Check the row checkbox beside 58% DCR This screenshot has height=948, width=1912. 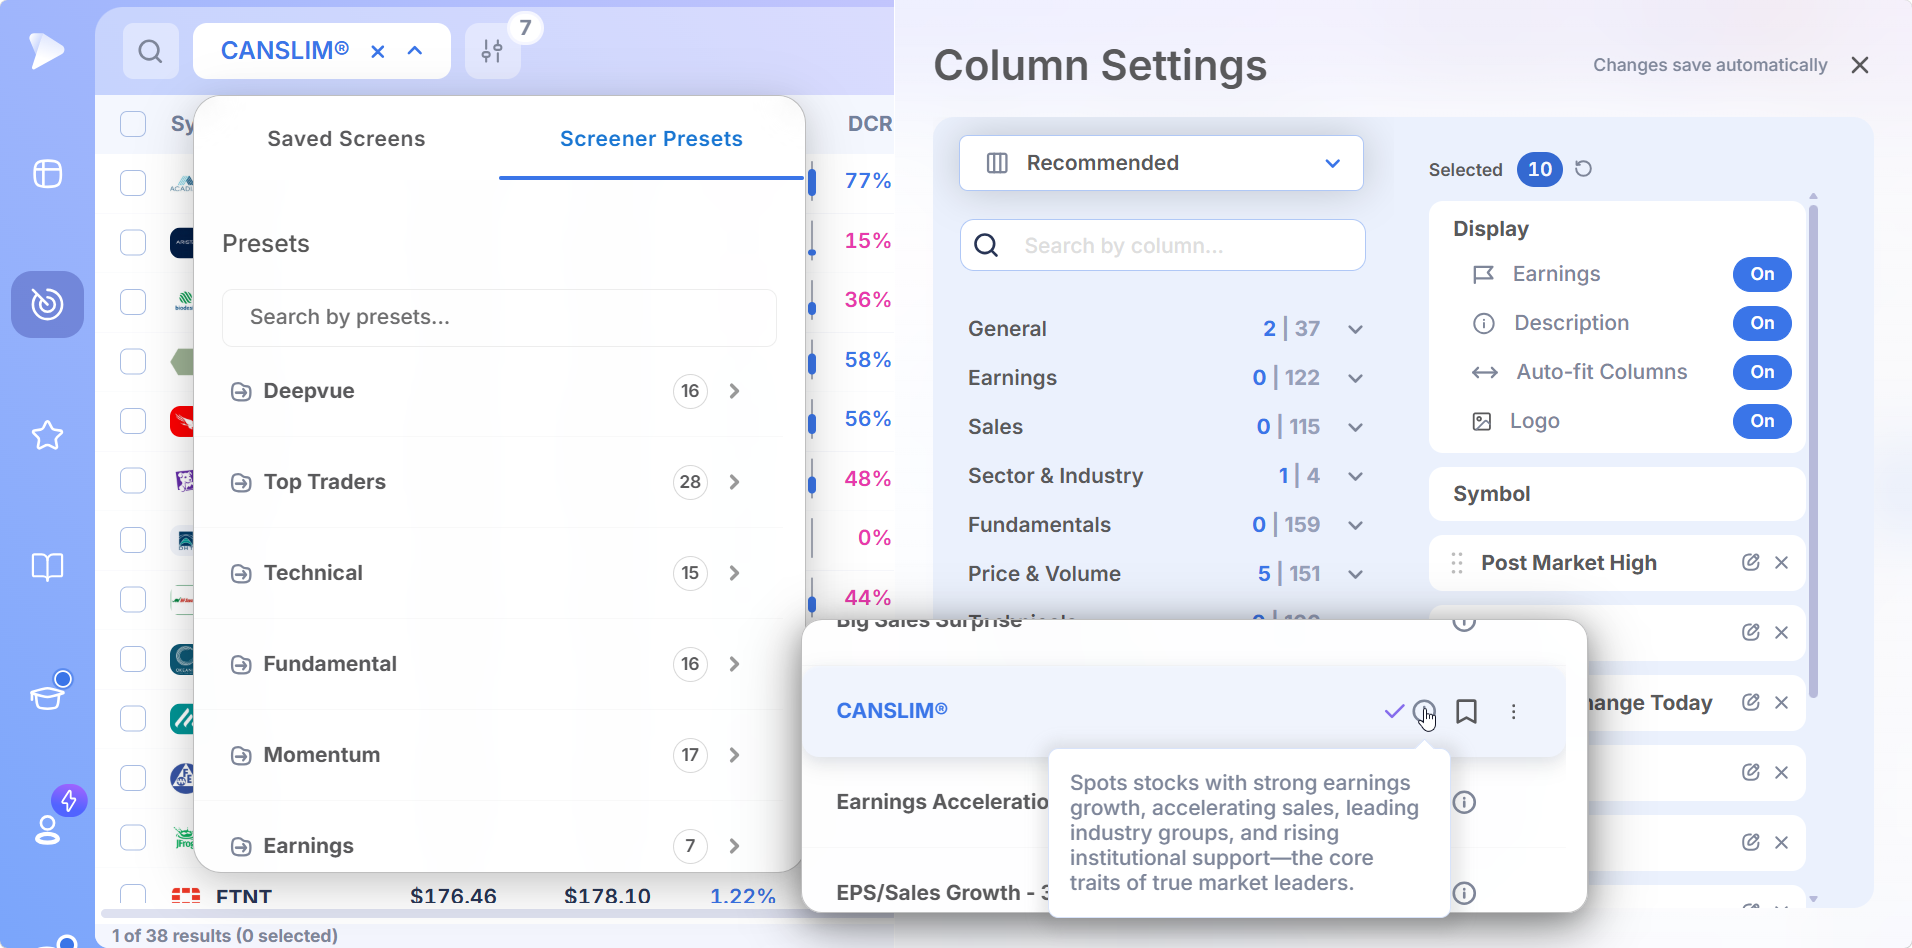coord(133,361)
